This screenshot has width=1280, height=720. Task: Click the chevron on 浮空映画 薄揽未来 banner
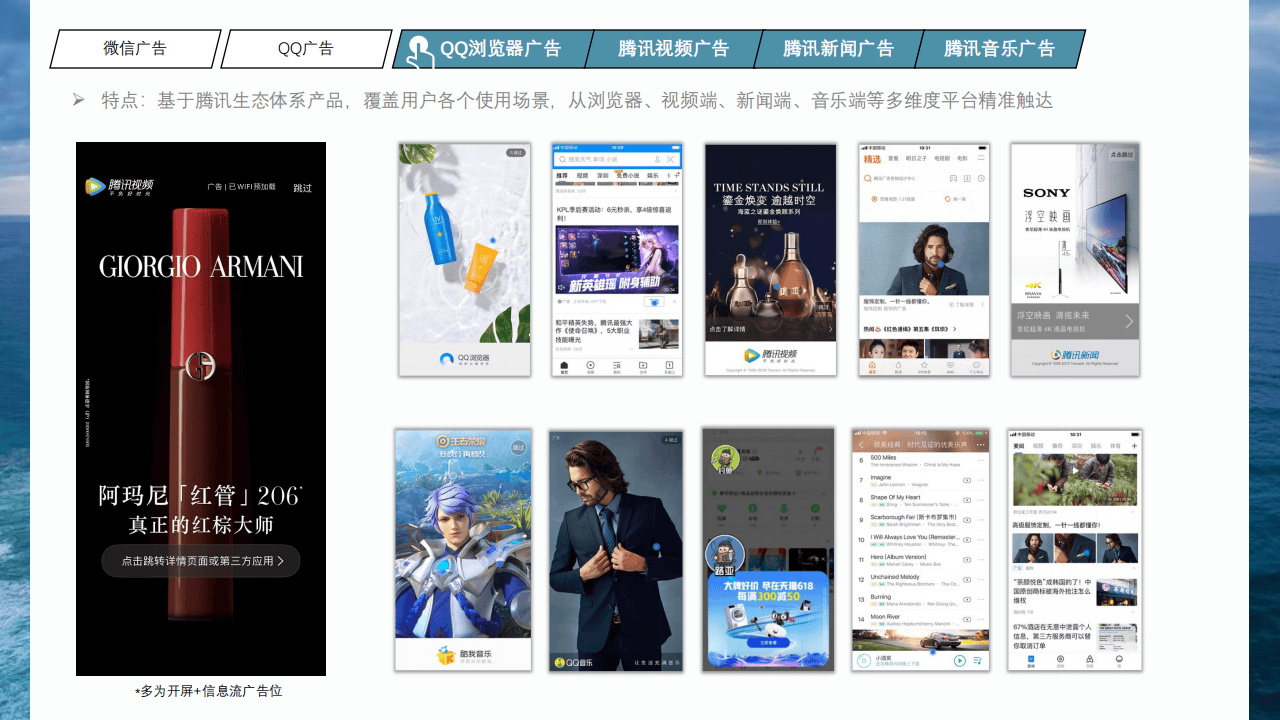[1129, 321]
